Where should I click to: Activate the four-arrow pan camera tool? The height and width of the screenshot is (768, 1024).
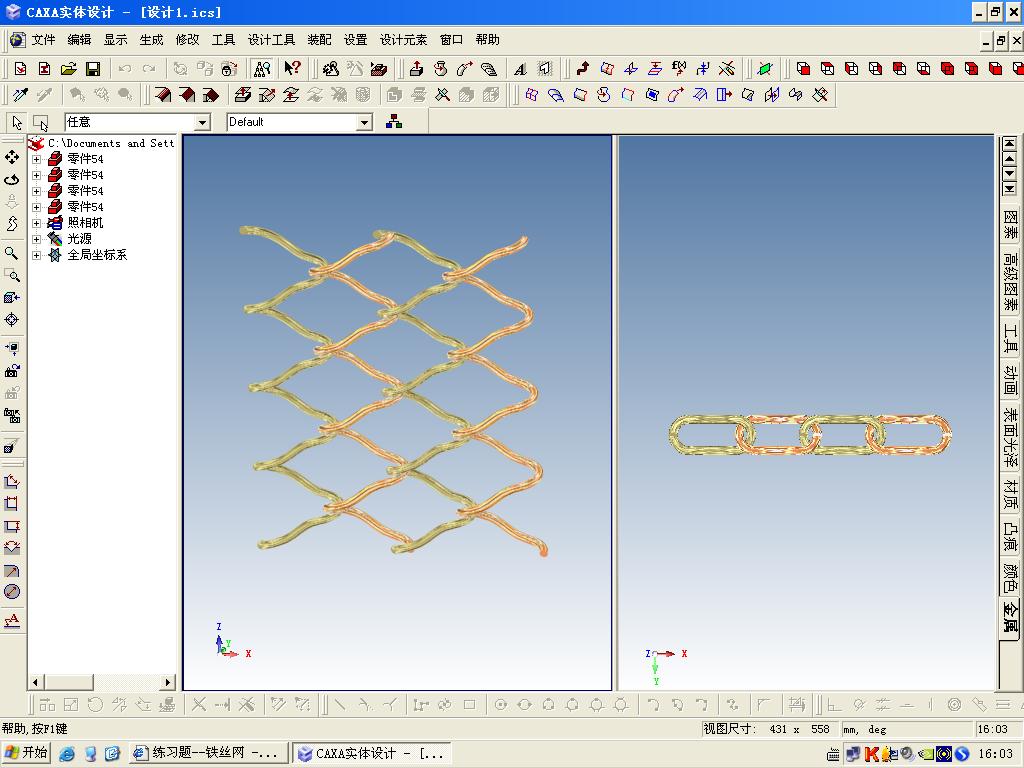click(x=12, y=157)
